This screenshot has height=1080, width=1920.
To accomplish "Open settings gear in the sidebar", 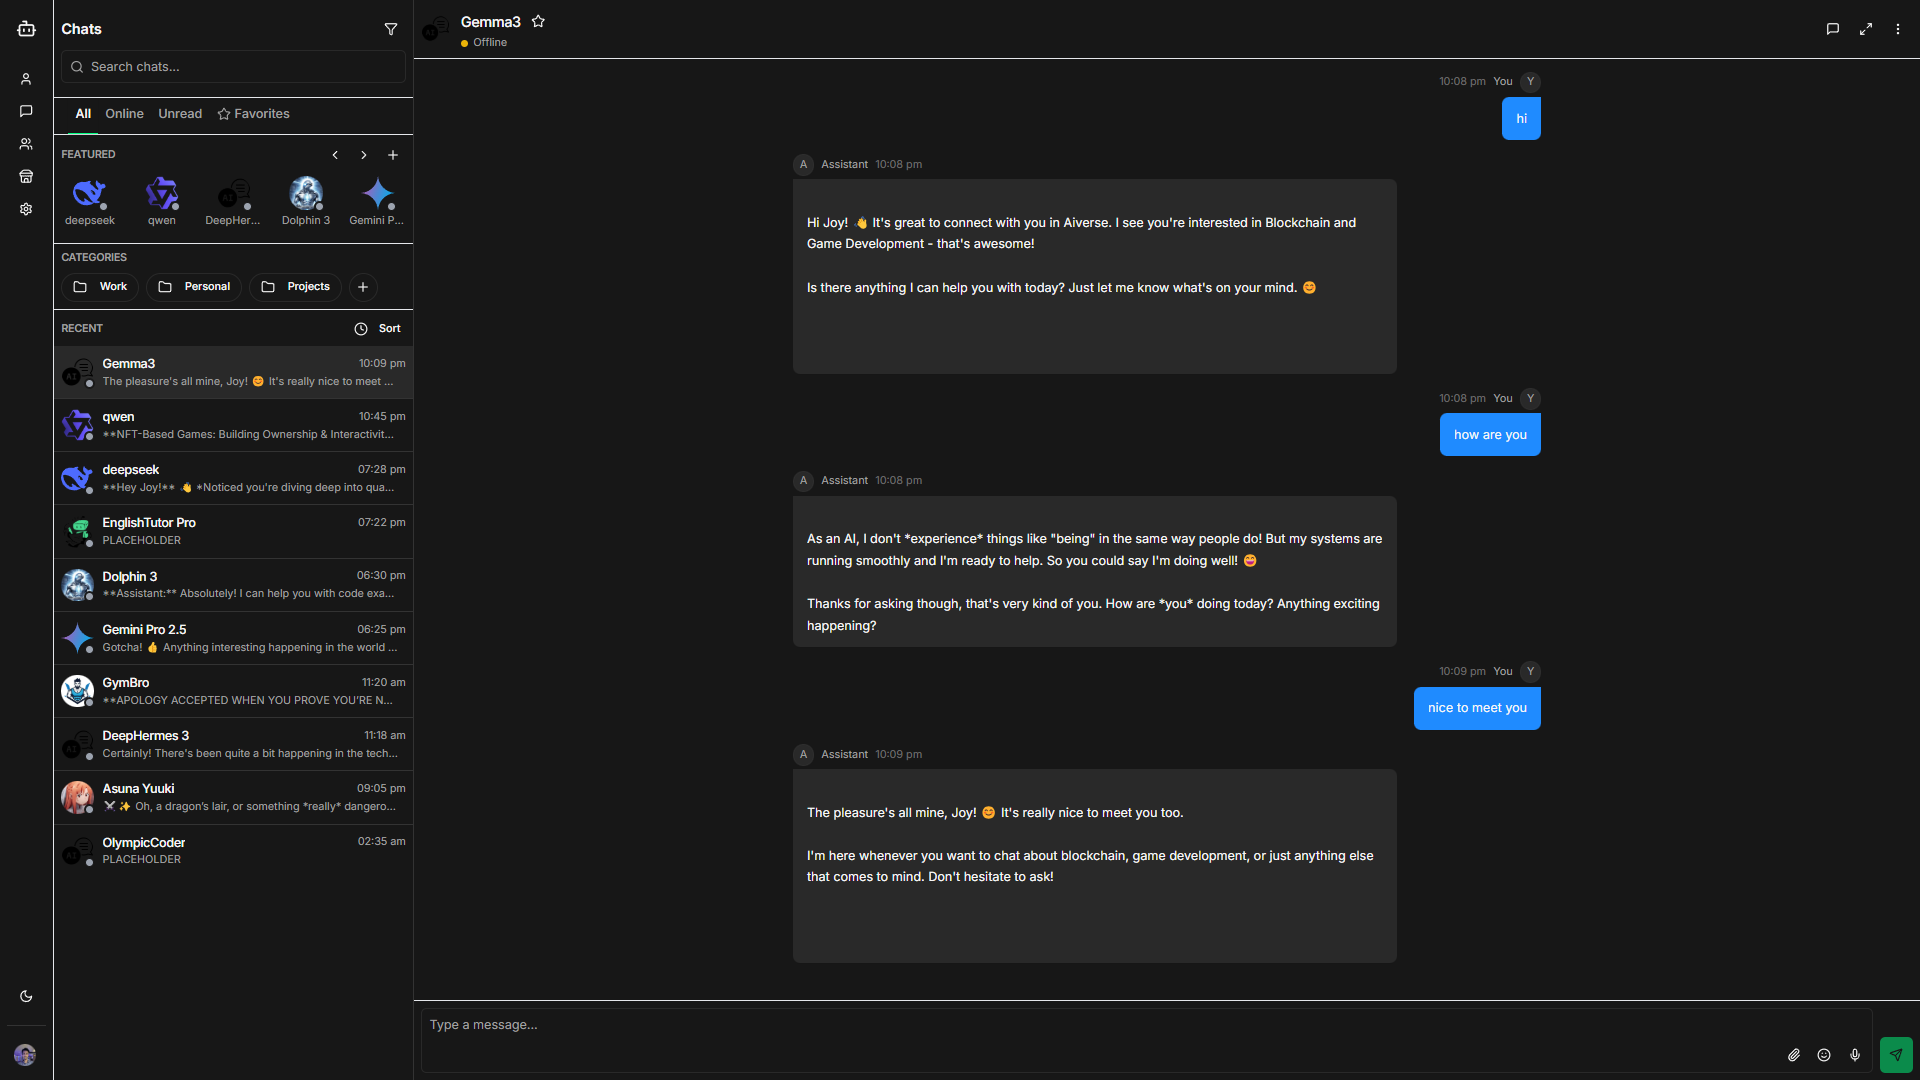I will click(26, 209).
